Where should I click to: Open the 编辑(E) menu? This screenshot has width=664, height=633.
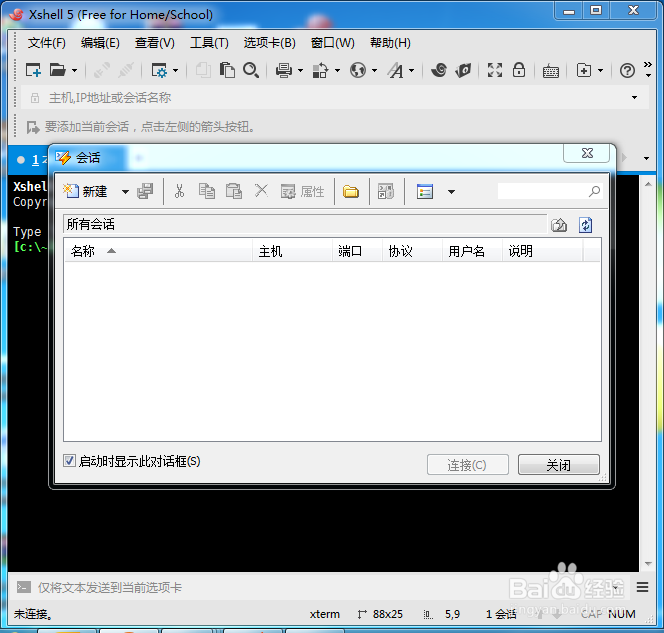[100, 43]
